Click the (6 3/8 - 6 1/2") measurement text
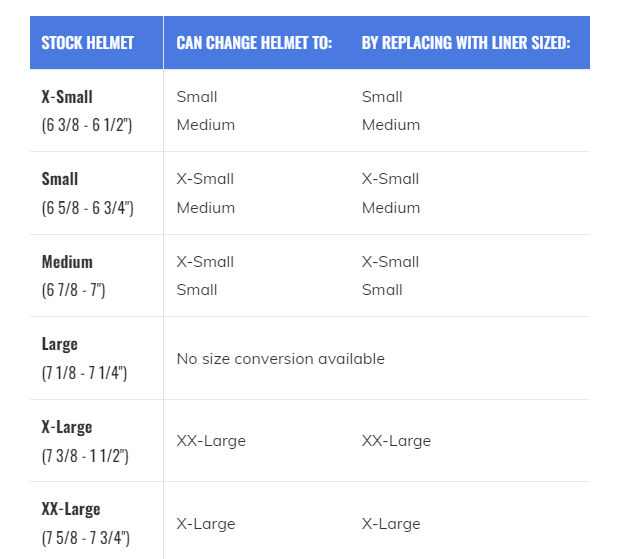Viewport: 617px width, 559px height. point(87,125)
